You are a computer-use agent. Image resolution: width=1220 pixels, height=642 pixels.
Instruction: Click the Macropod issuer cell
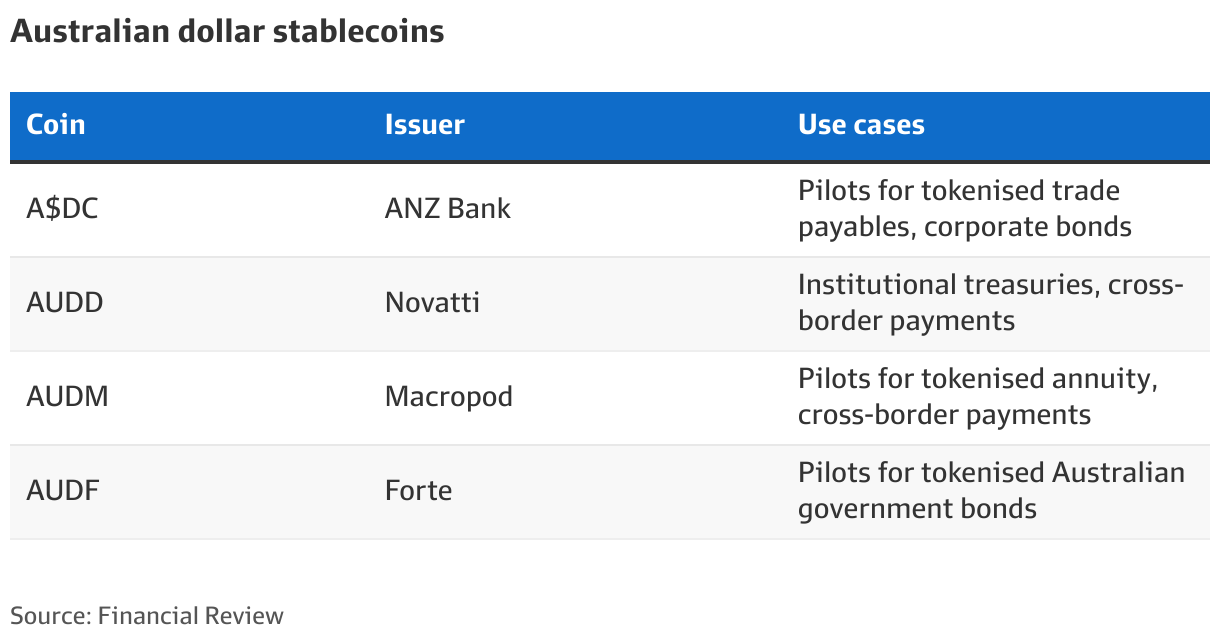(x=449, y=397)
